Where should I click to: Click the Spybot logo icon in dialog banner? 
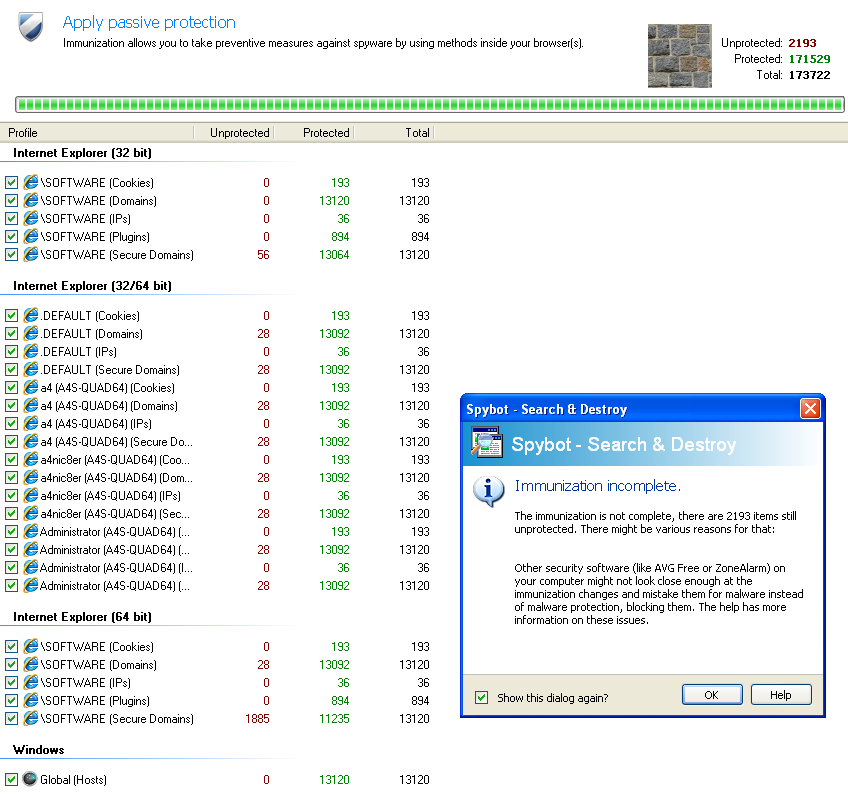487,443
